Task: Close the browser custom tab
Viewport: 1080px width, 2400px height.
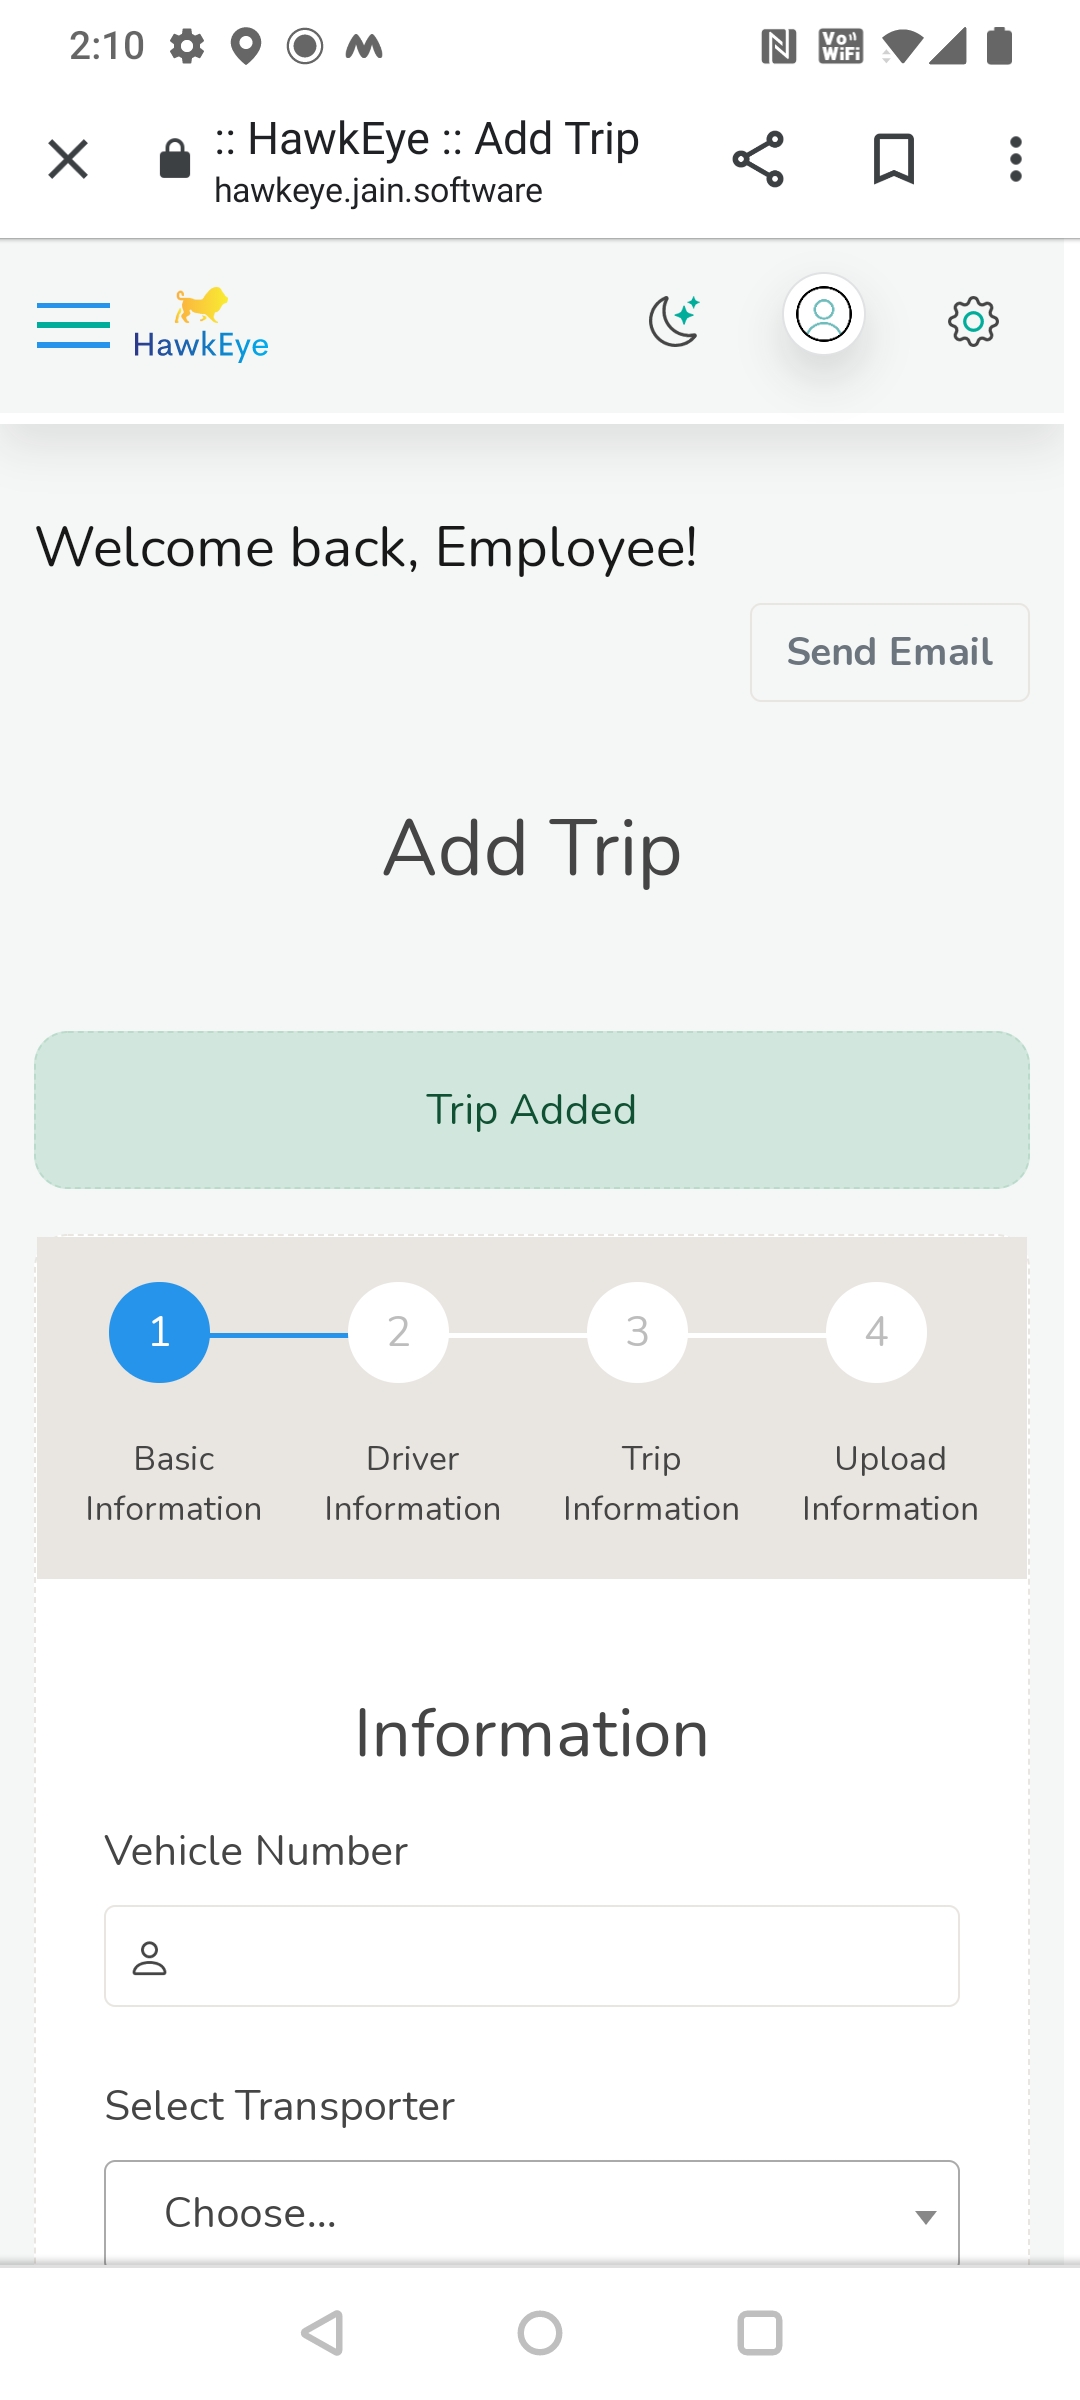Action: pos(68,159)
